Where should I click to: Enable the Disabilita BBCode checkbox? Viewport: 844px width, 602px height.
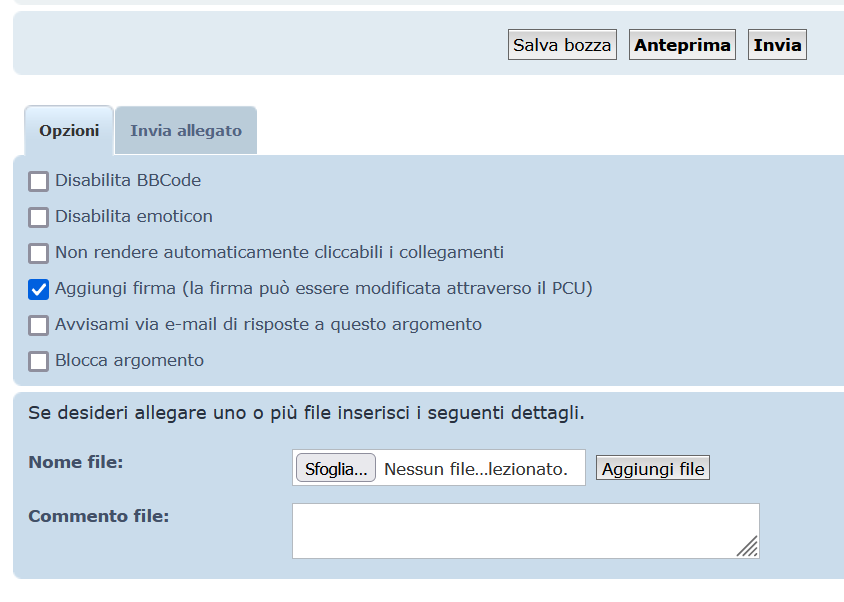39,181
